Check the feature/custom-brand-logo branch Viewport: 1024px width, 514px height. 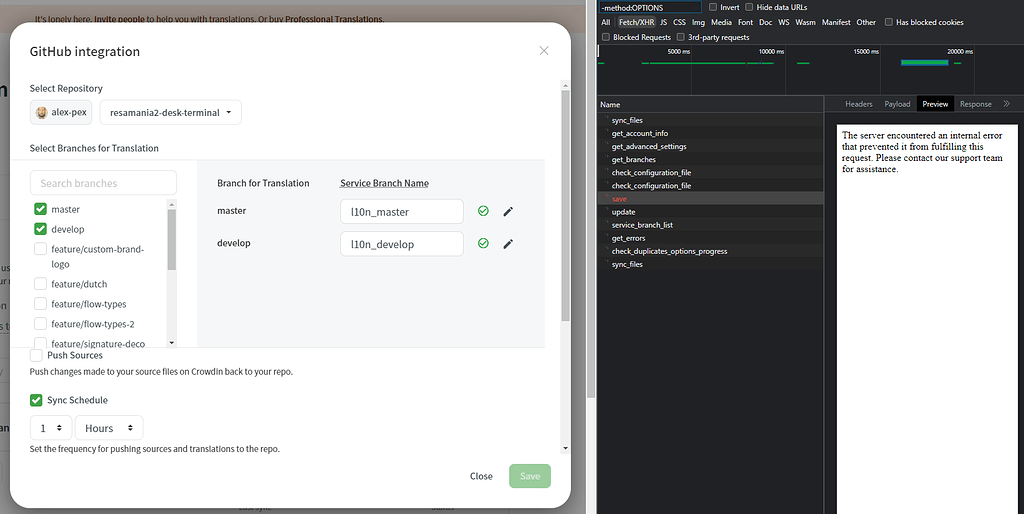(x=40, y=249)
